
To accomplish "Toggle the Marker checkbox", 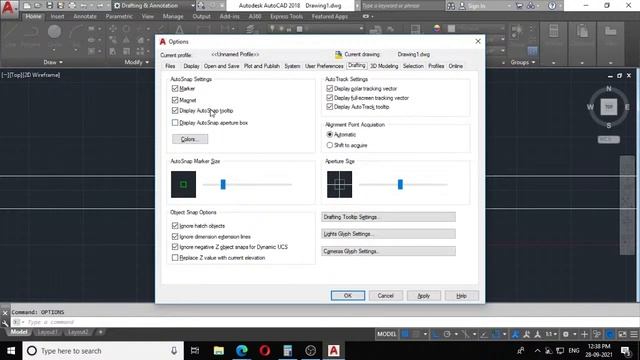I will coord(175,89).
